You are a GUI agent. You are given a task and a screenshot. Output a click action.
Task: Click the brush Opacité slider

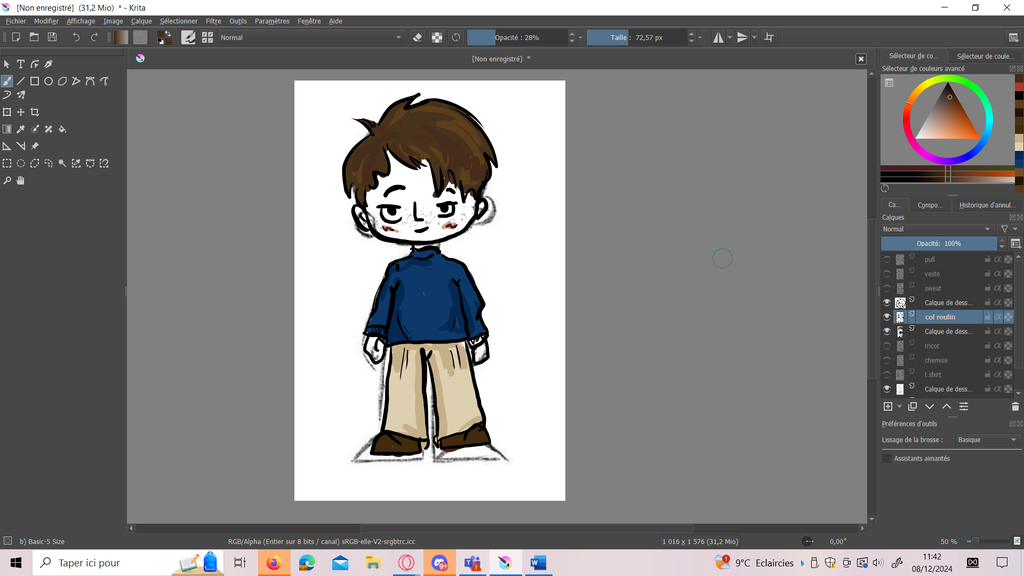pos(516,37)
